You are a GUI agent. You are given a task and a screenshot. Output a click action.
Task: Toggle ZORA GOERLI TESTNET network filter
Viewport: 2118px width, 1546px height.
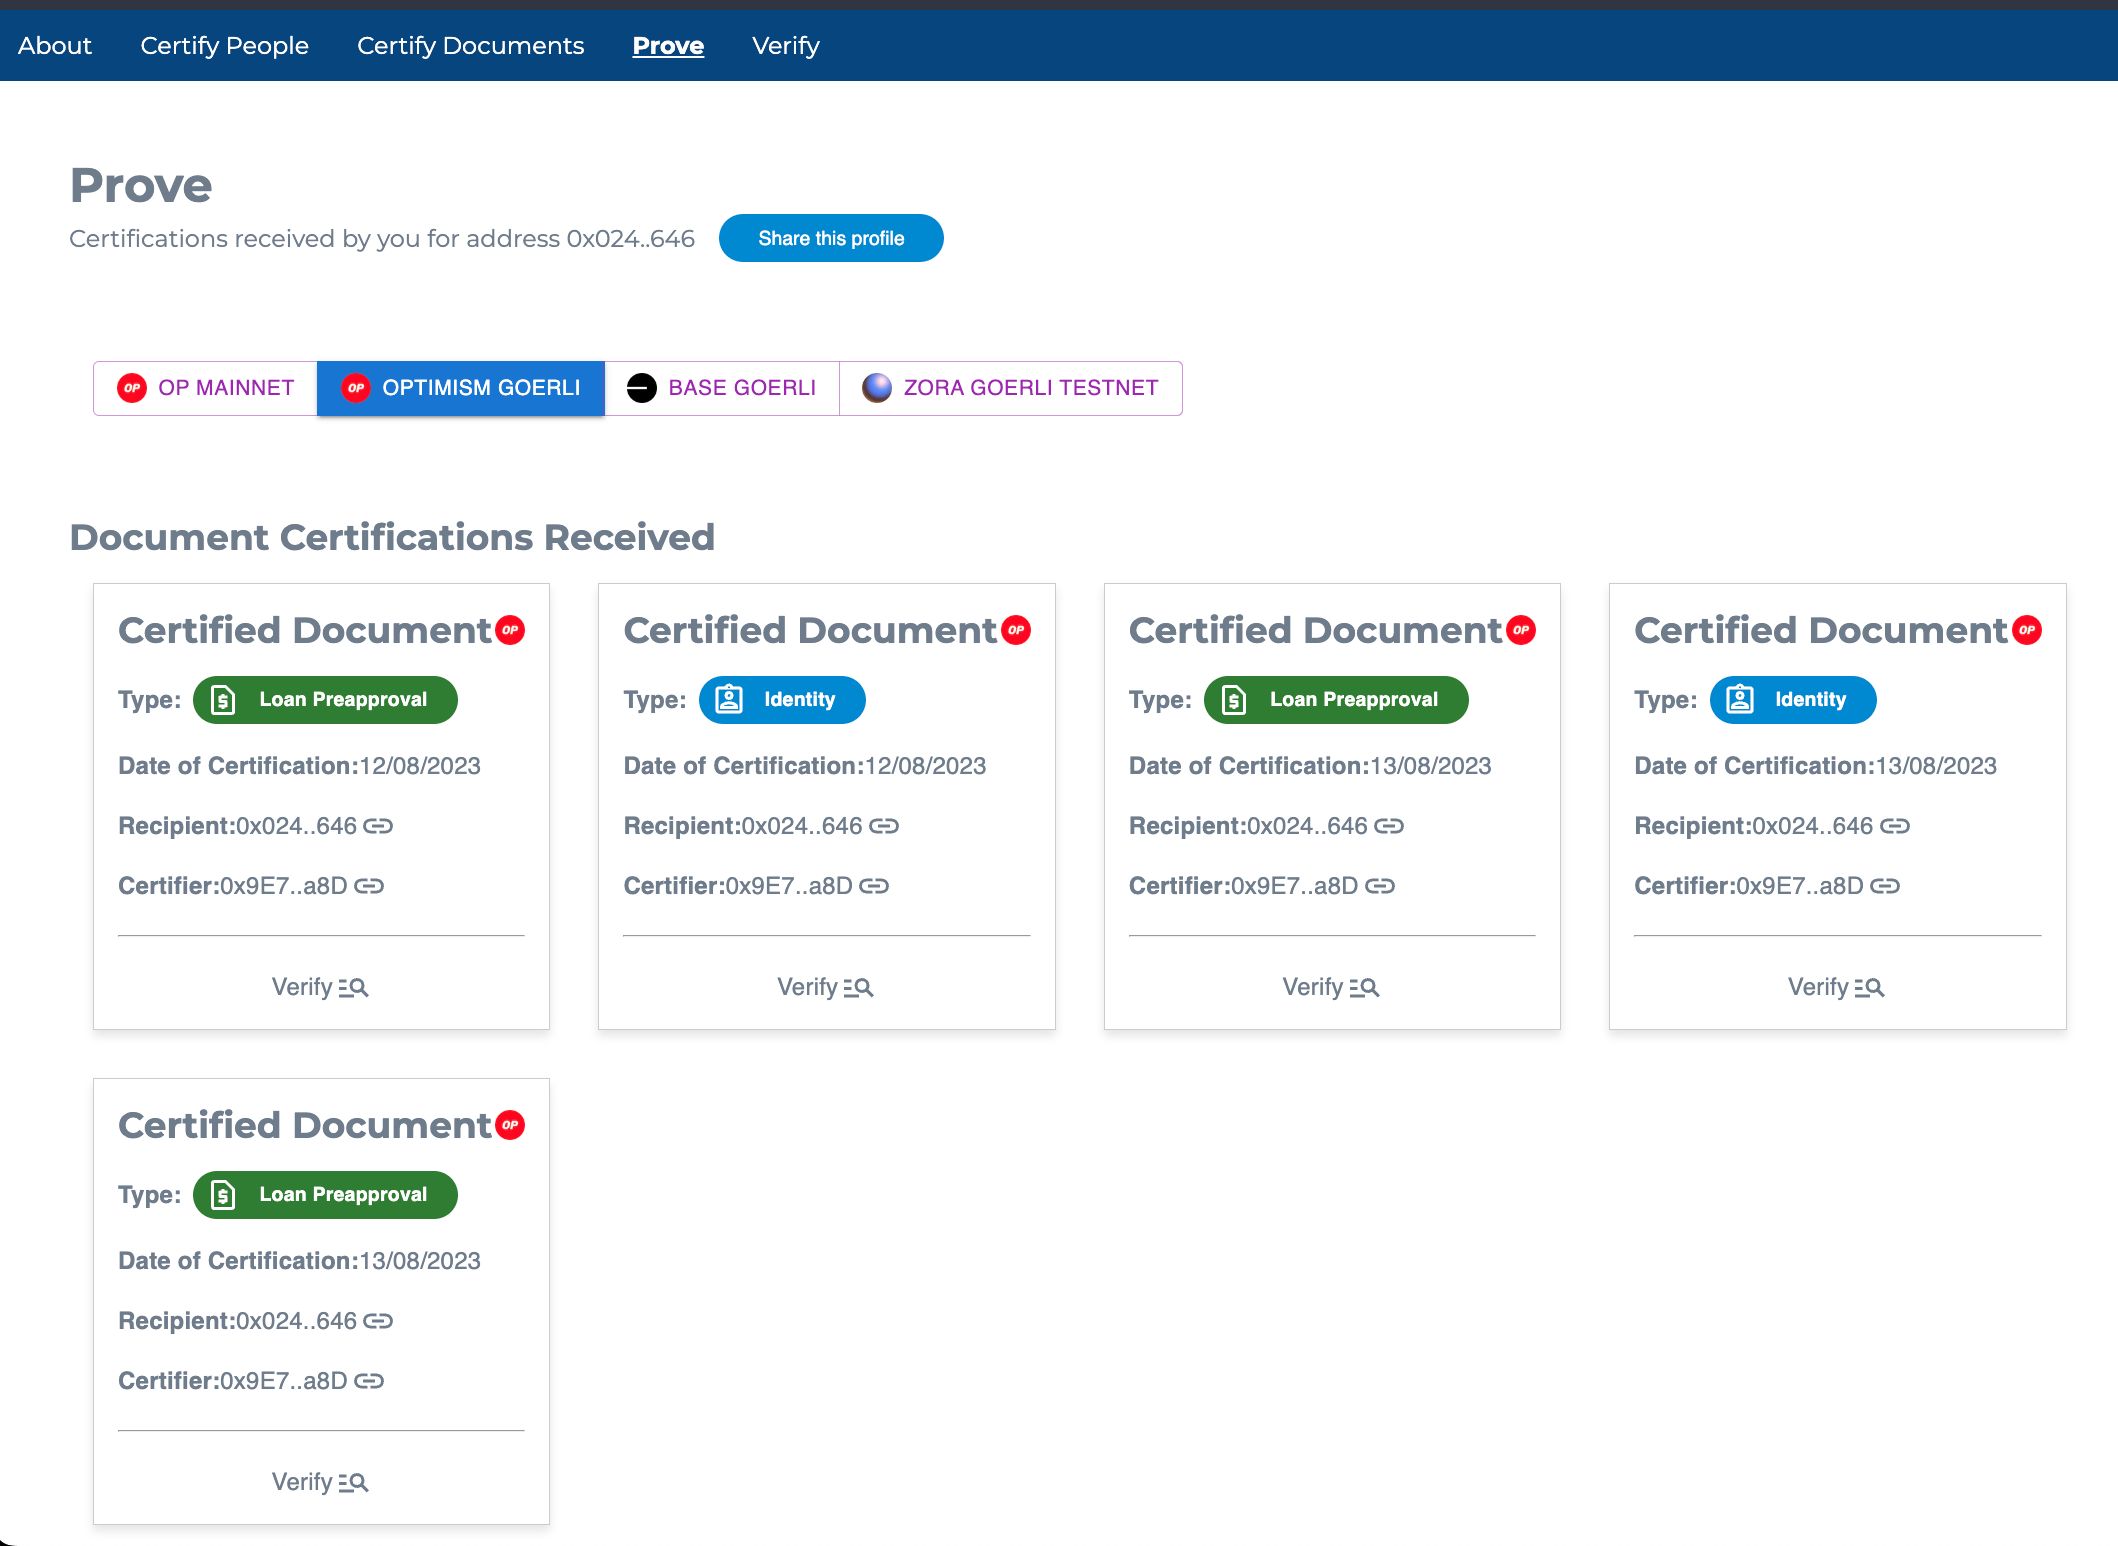pos(1010,388)
